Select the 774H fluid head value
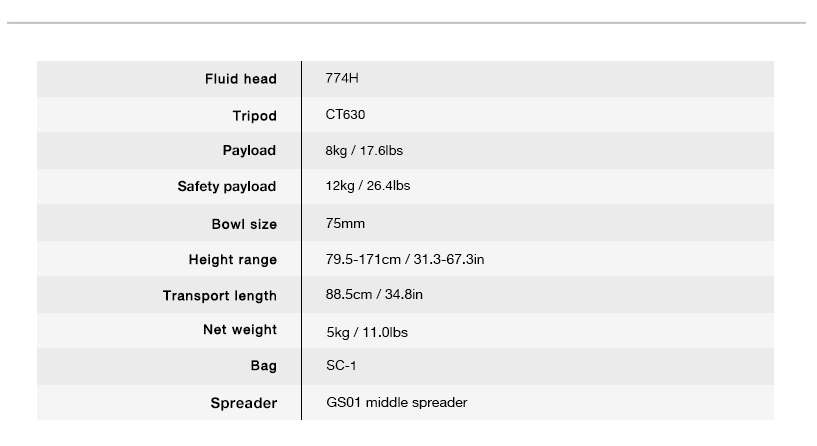The height and width of the screenshot is (446, 817). [x=342, y=78]
